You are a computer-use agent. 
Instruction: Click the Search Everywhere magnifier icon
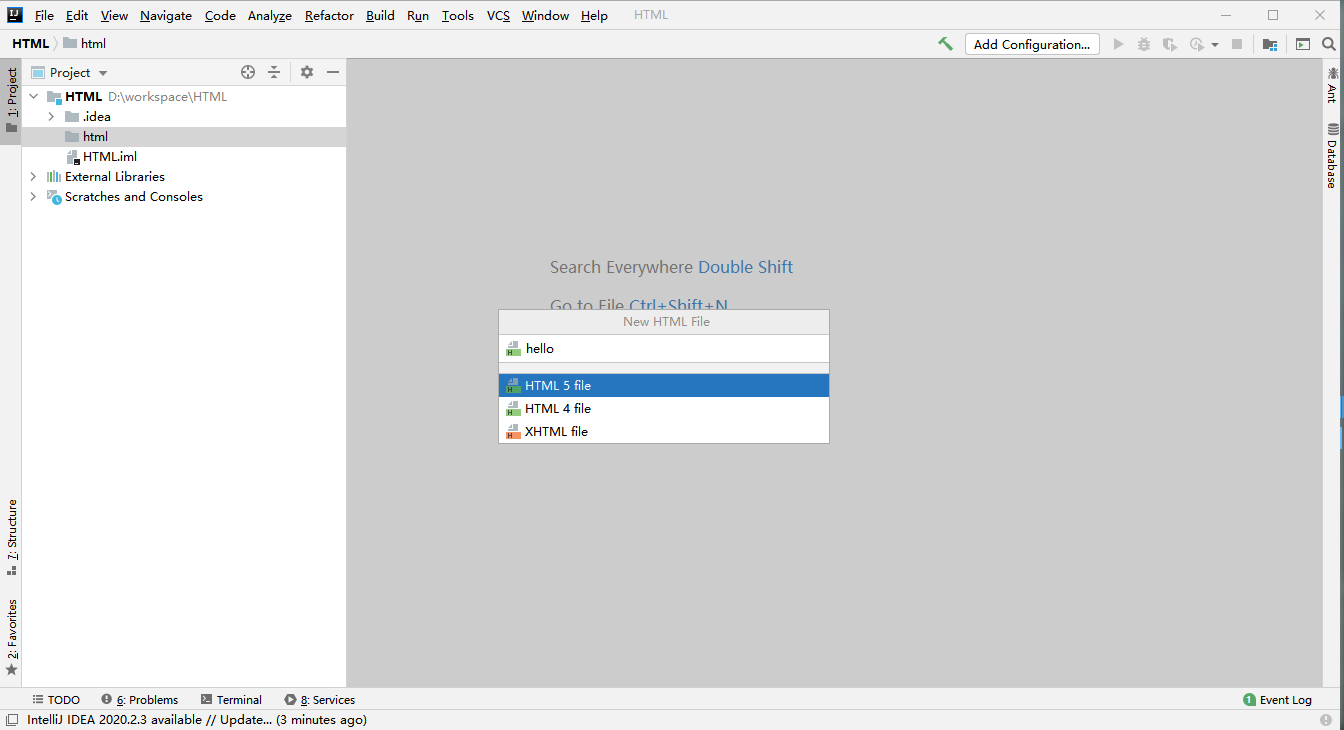click(x=1328, y=44)
